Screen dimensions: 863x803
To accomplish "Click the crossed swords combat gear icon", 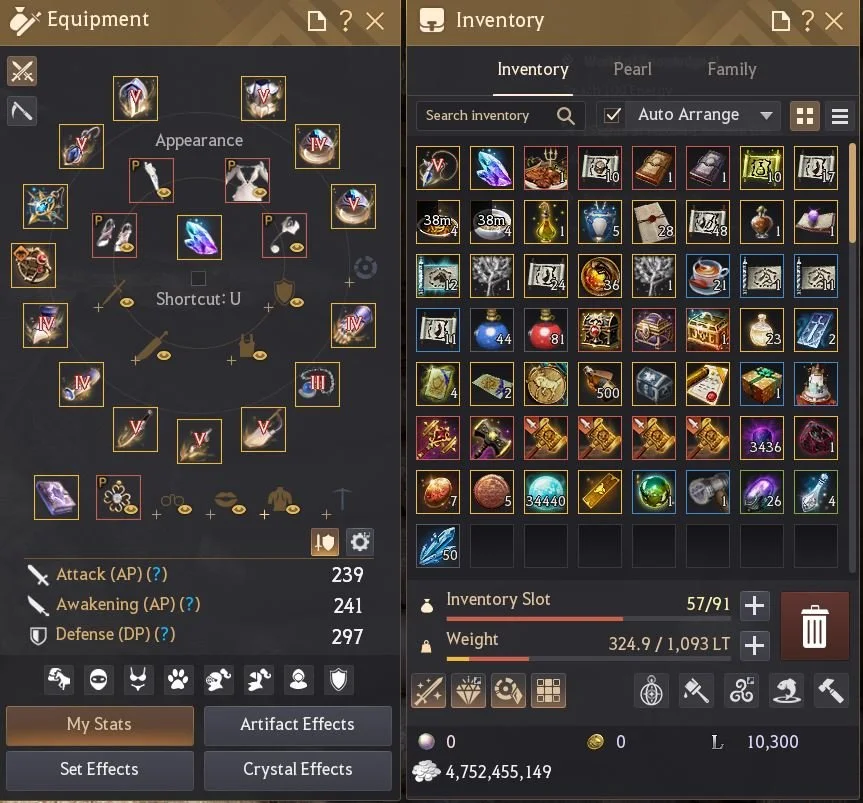I will [22, 71].
